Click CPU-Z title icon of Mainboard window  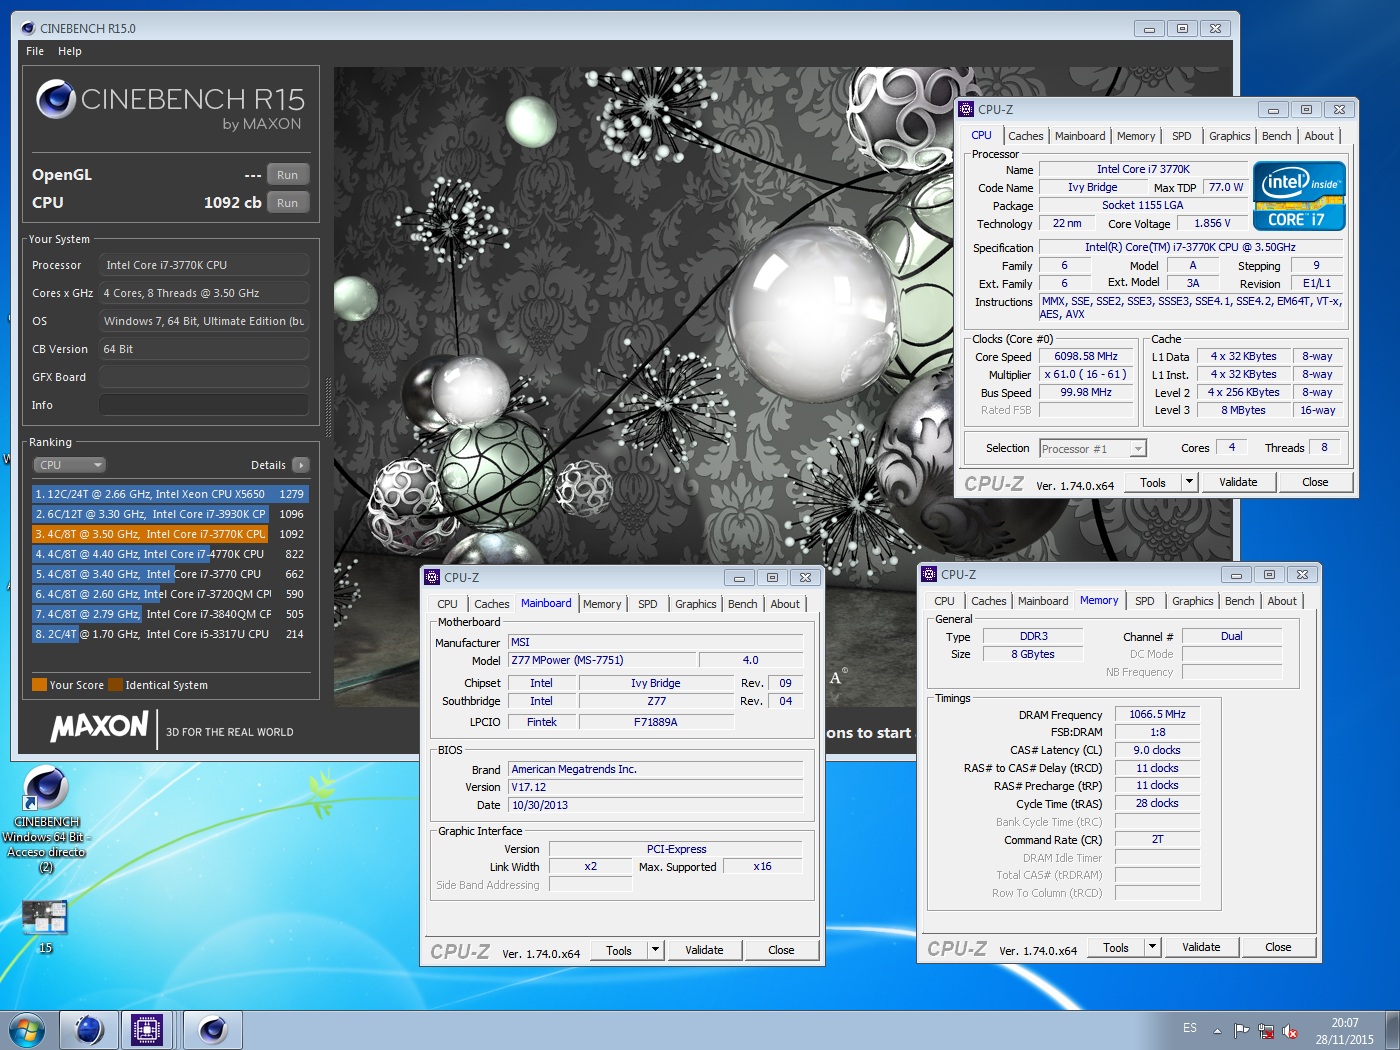pos(432,578)
